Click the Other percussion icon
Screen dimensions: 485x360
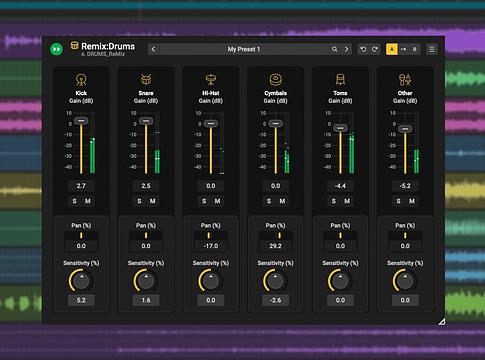[x=405, y=80]
